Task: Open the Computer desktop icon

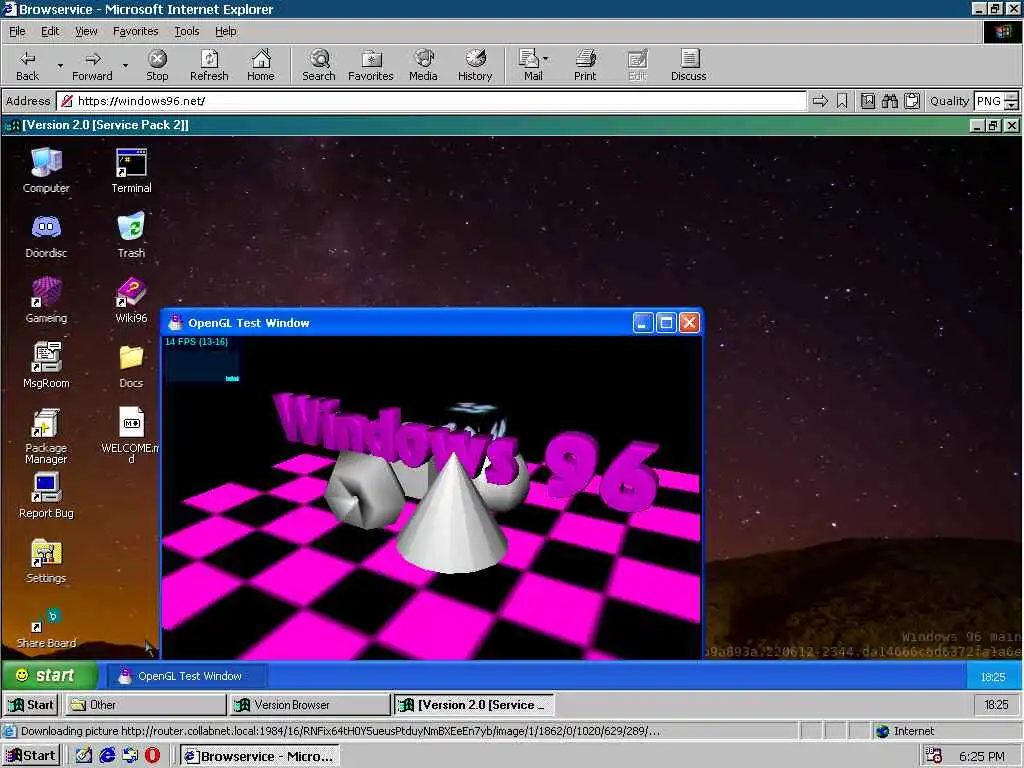Action: [46, 170]
